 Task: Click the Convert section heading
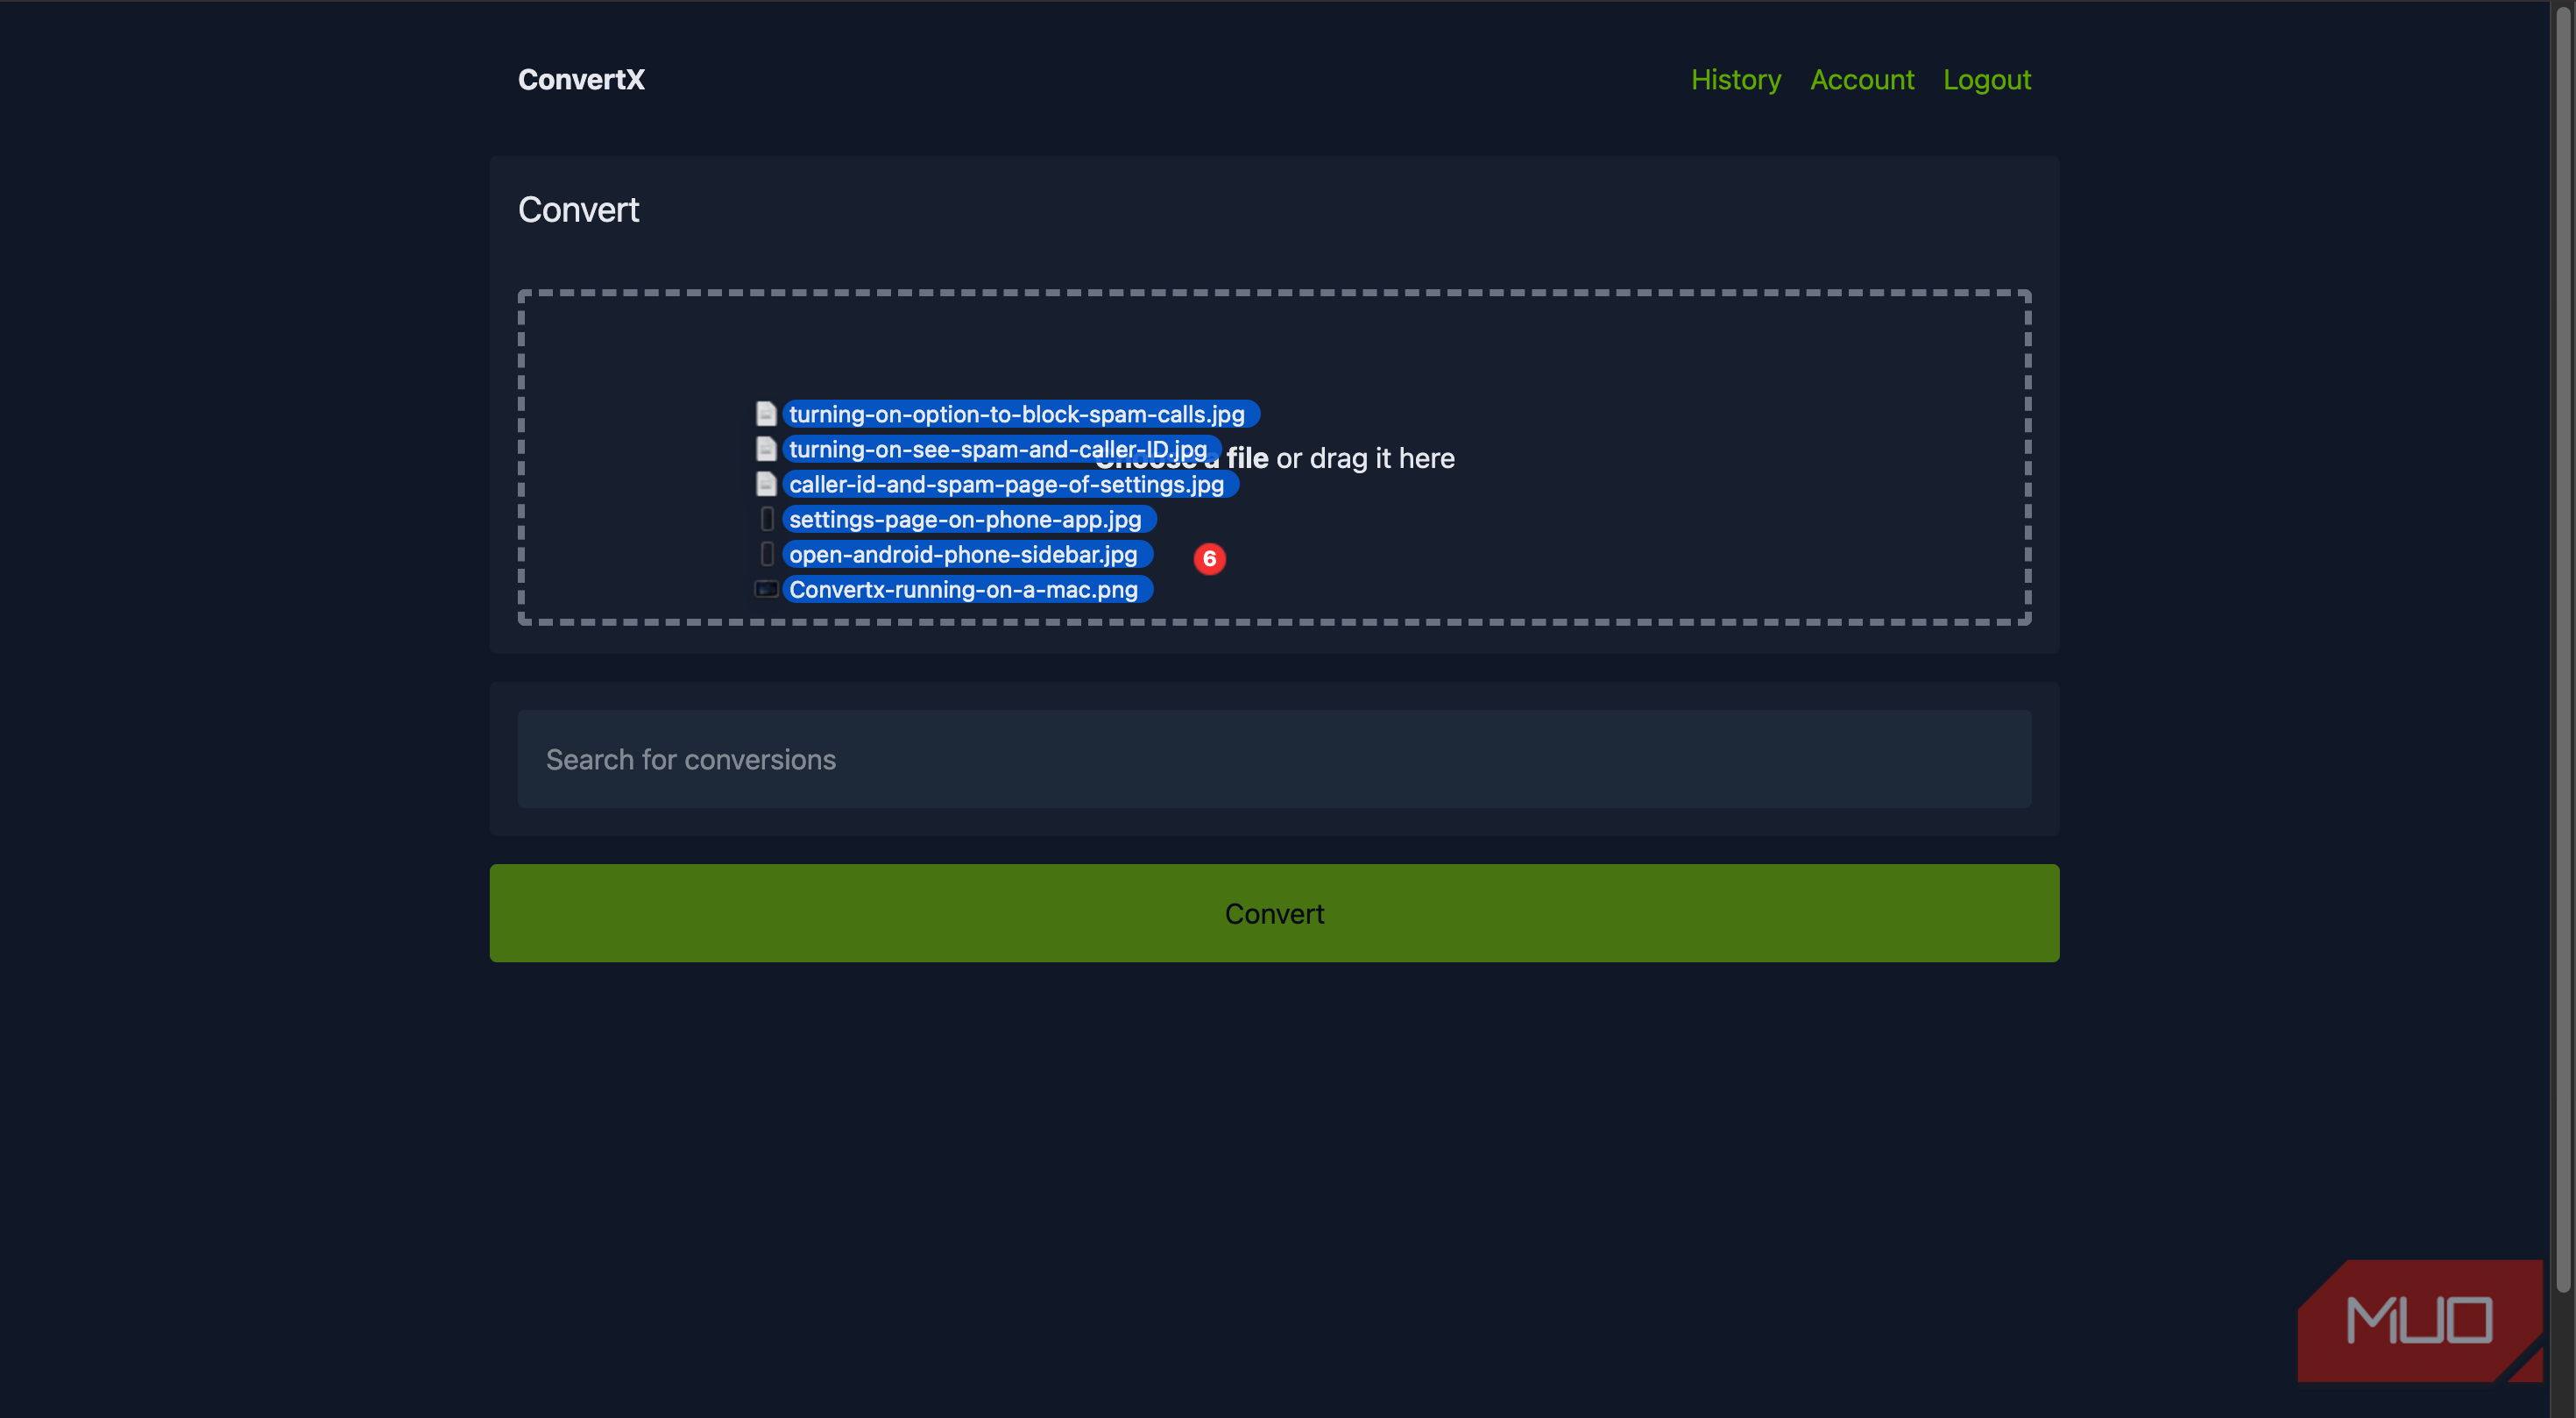[x=578, y=210]
